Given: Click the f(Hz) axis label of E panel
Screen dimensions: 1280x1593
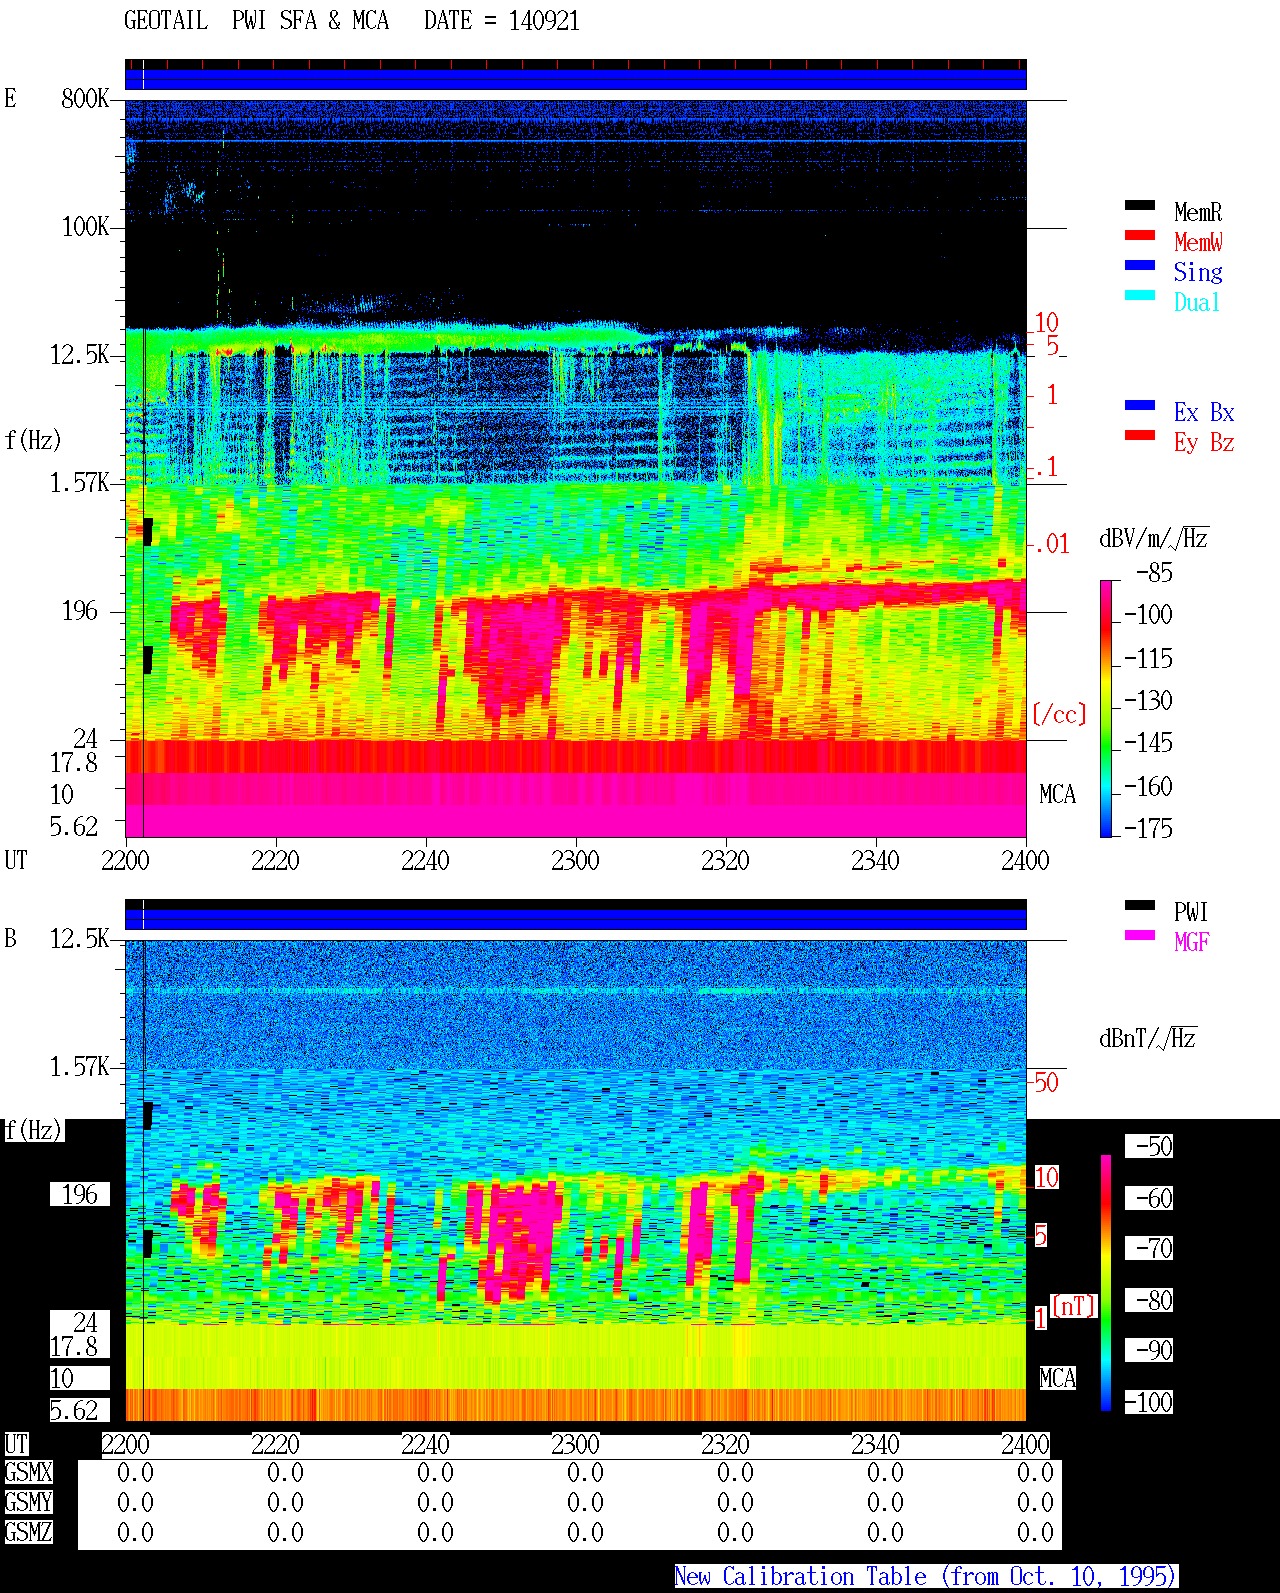Looking at the screenshot, I should [x=33, y=440].
